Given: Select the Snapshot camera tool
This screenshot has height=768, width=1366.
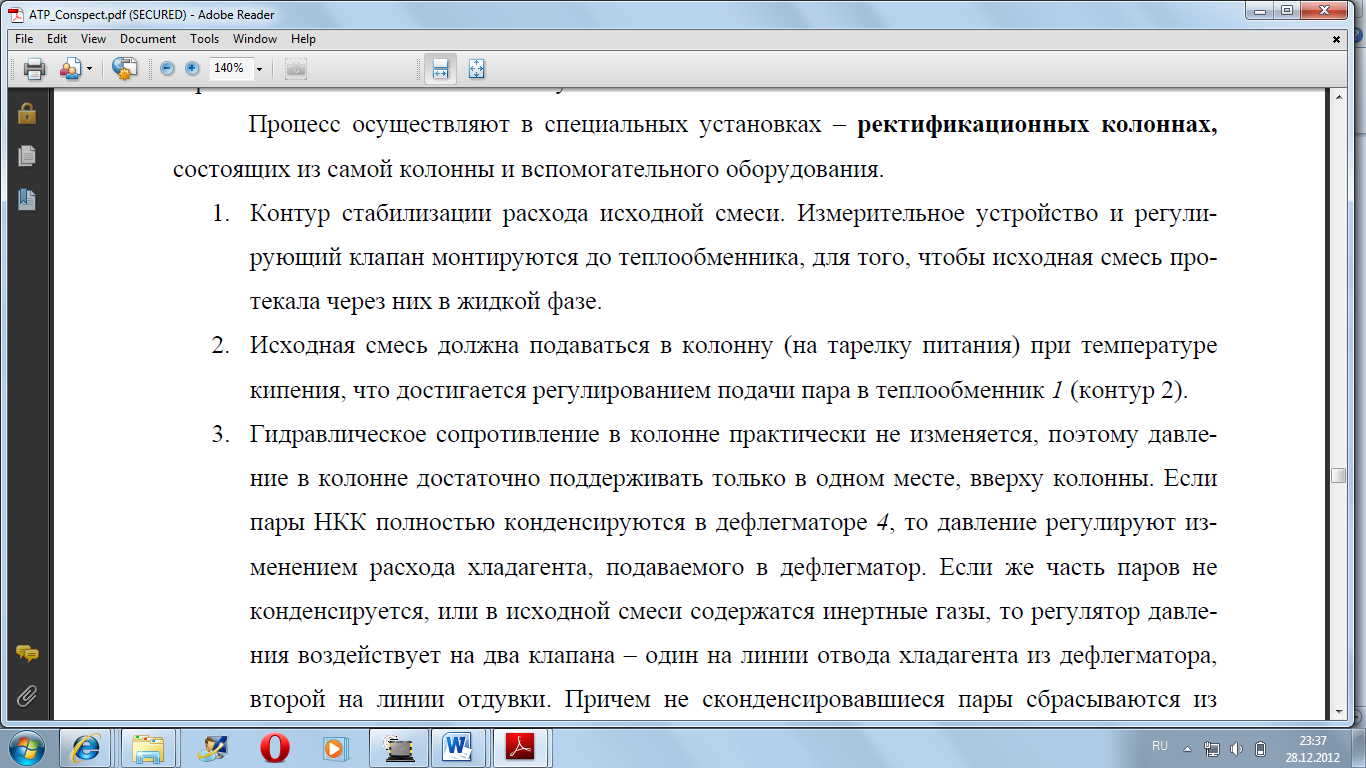Looking at the screenshot, I should coord(295,69).
